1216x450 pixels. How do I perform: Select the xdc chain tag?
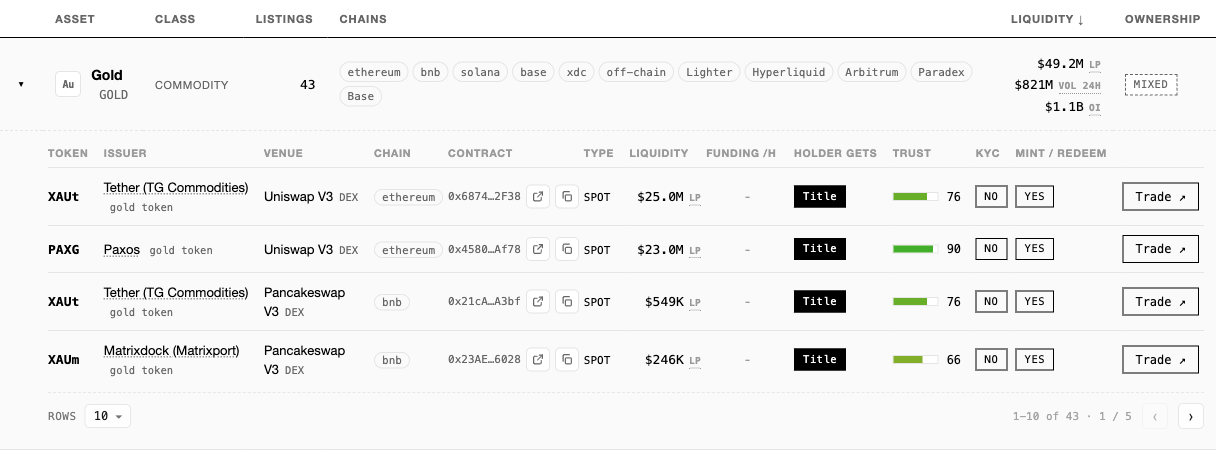click(576, 72)
